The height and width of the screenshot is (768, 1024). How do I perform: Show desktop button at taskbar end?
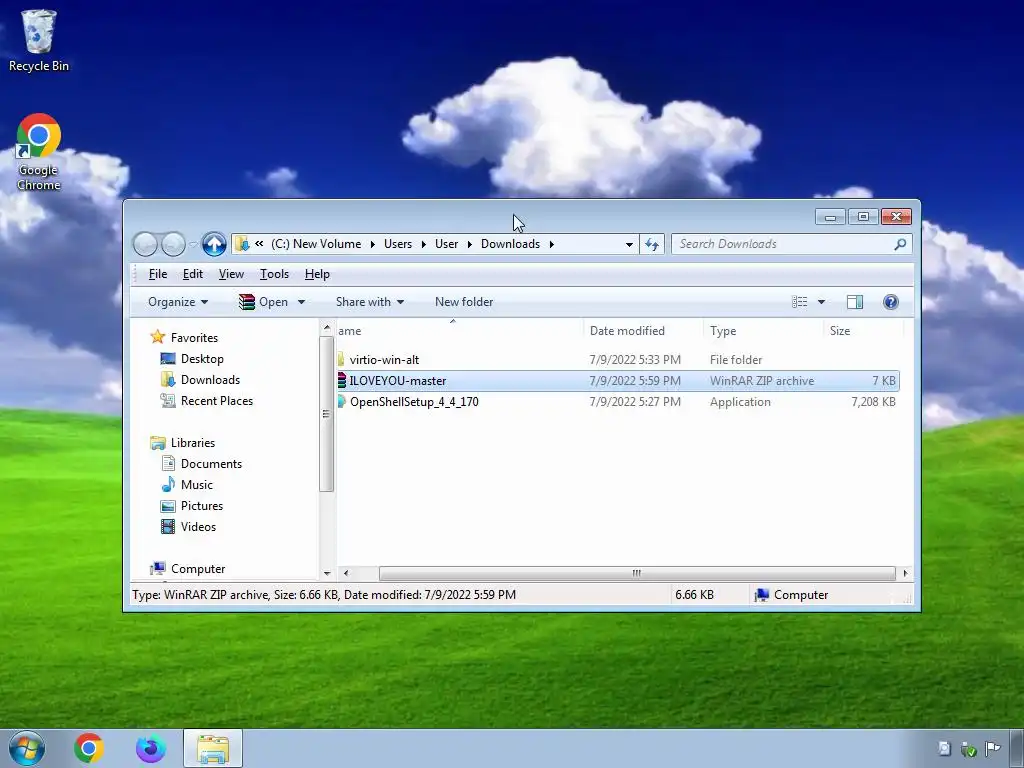pos(1016,748)
